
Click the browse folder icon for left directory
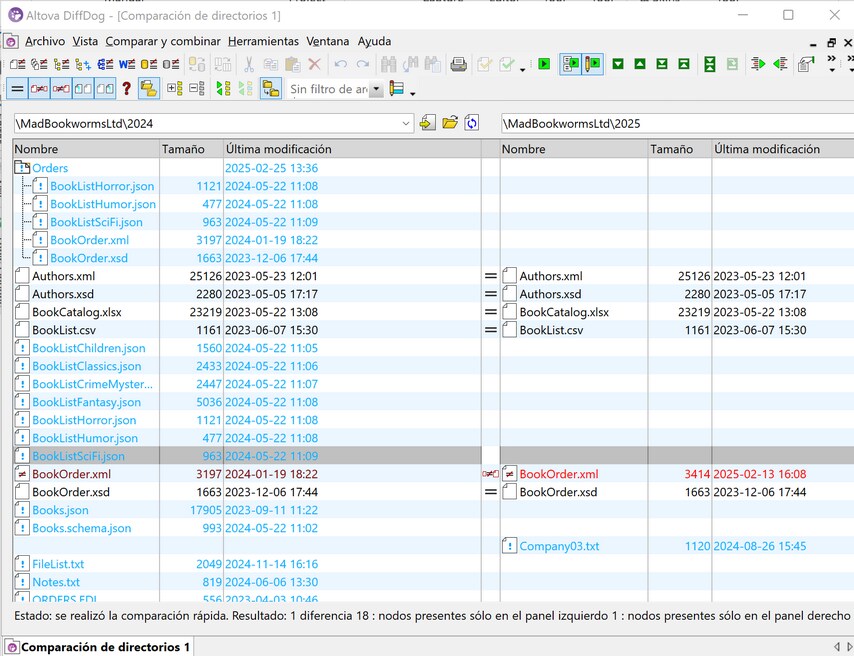(x=449, y=123)
